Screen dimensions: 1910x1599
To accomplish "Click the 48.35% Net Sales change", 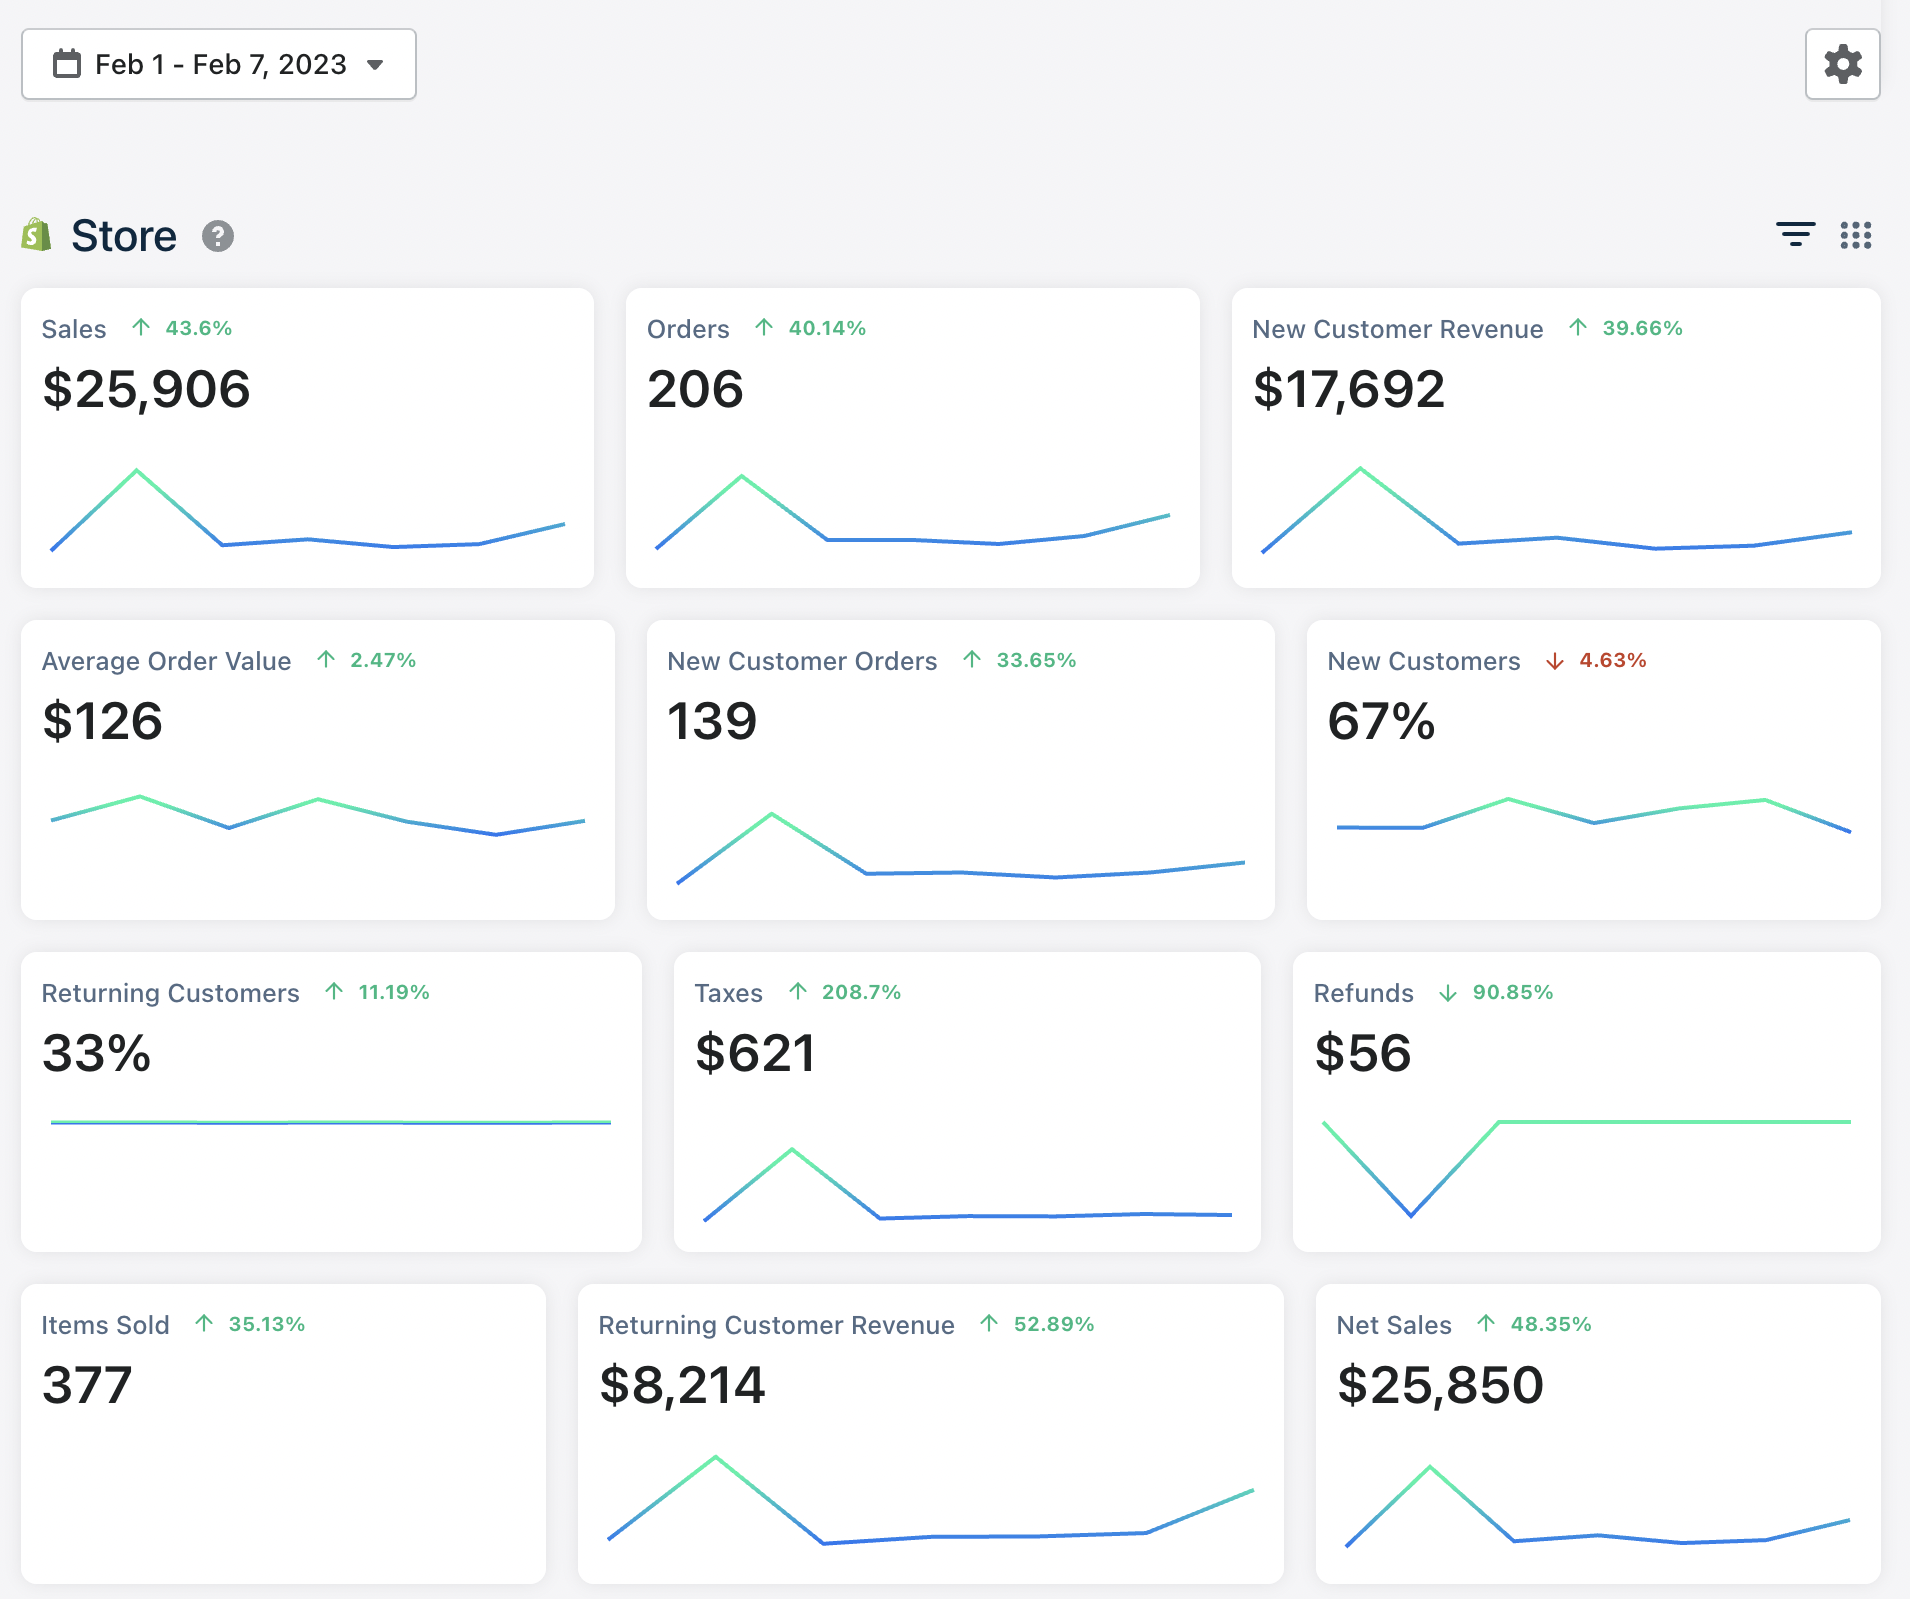I will 1550,1324.
